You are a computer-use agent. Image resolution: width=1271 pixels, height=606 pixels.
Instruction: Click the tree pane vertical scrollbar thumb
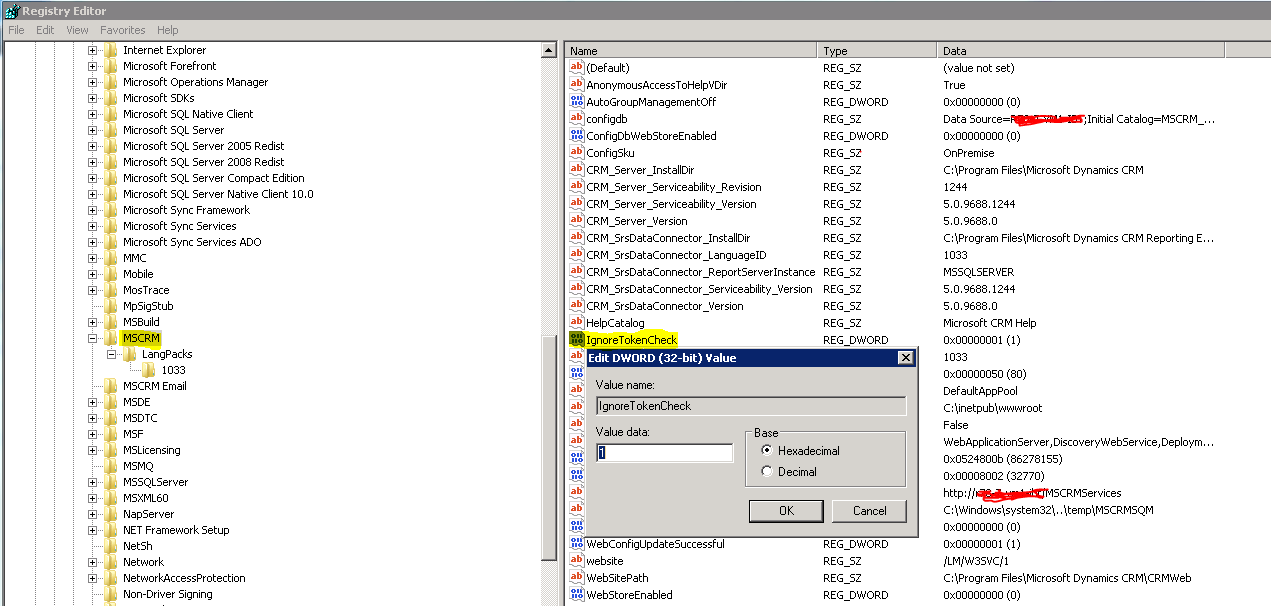coord(548,448)
